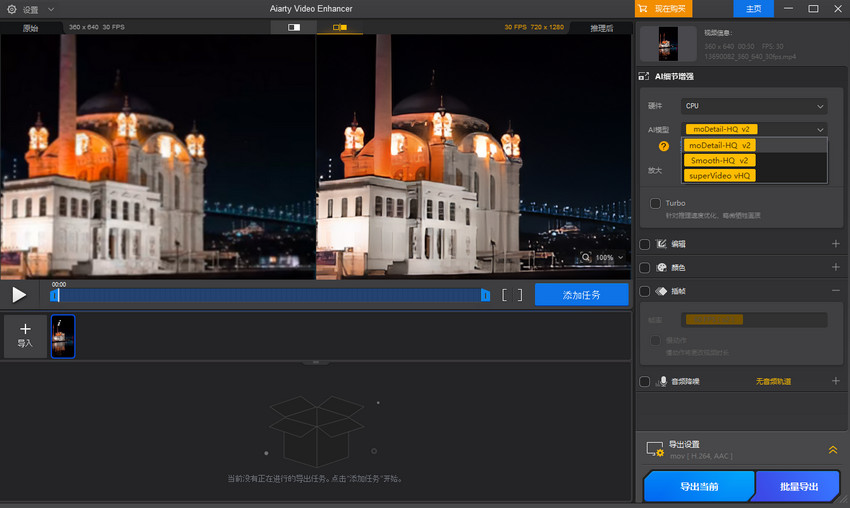
Task: Click the 添加任务 button
Action: [581, 294]
